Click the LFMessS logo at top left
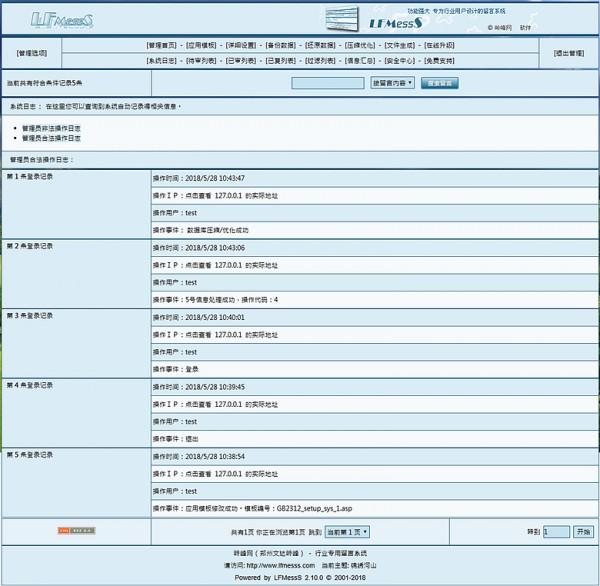Image resolution: width=600 pixels, height=586 pixels. pyautogui.click(x=61, y=19)
